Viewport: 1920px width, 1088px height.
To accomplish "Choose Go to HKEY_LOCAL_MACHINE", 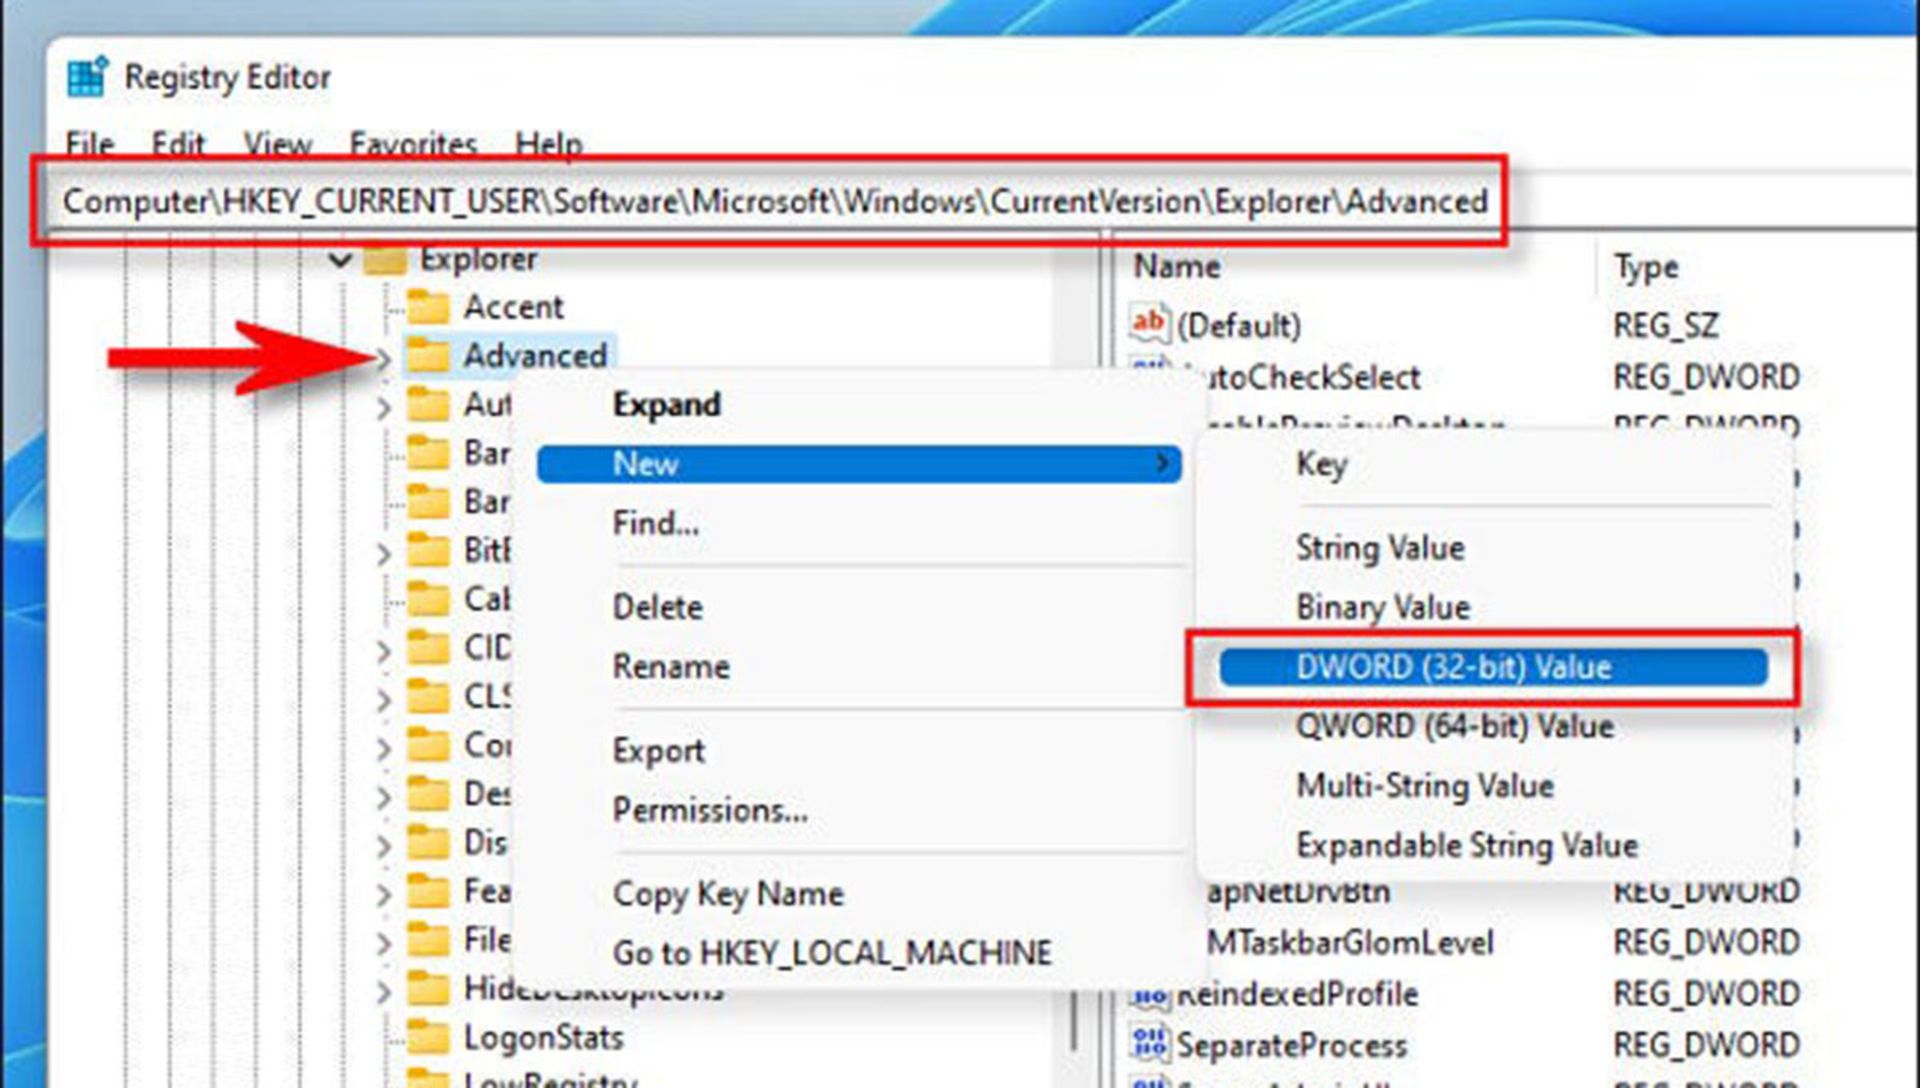I will point(831,953).
